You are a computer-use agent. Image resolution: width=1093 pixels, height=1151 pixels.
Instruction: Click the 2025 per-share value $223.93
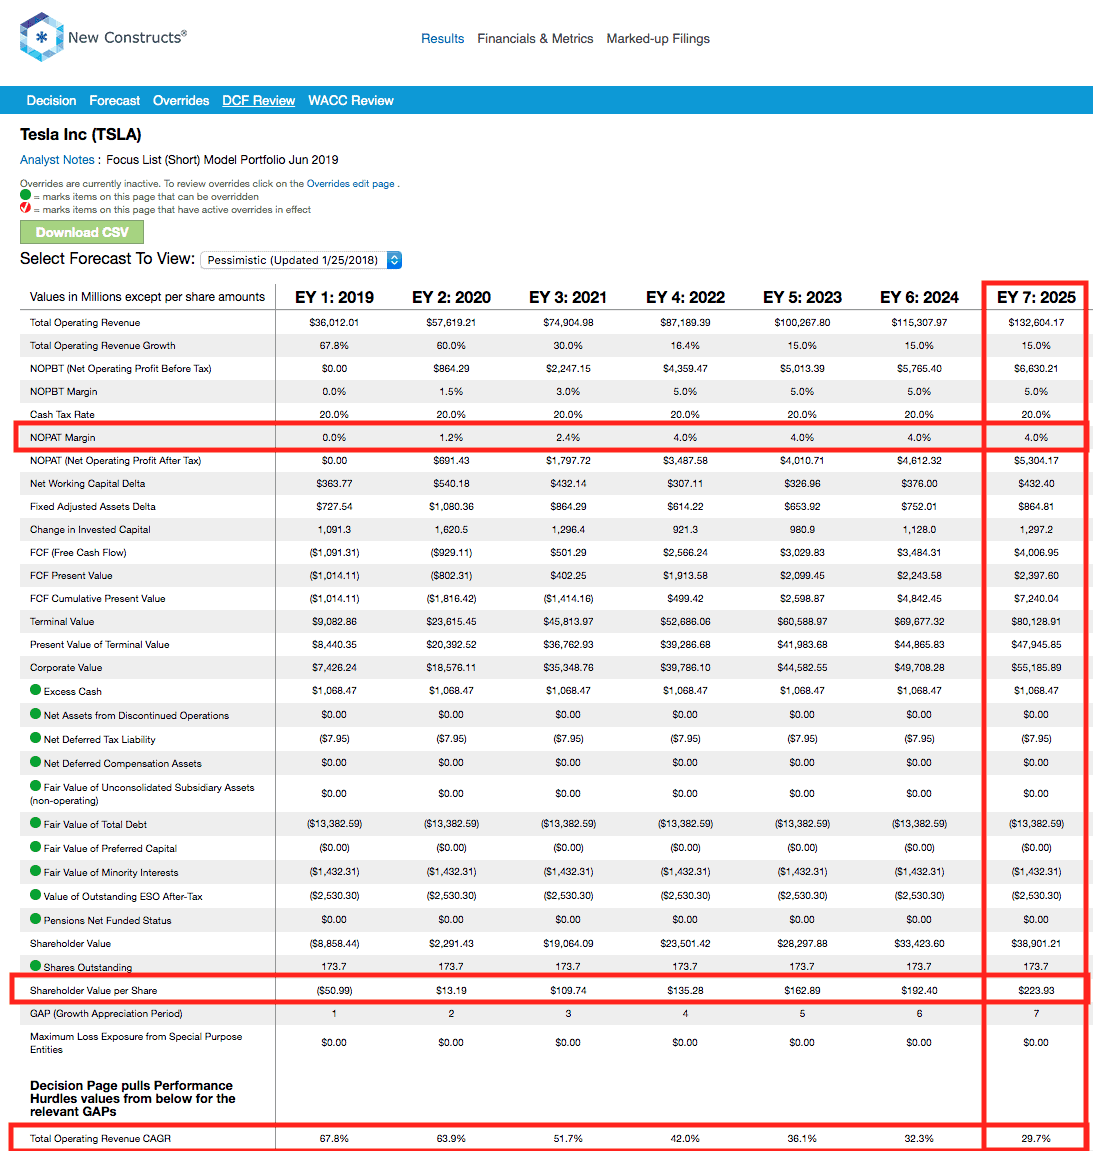tap(1036, 990)
